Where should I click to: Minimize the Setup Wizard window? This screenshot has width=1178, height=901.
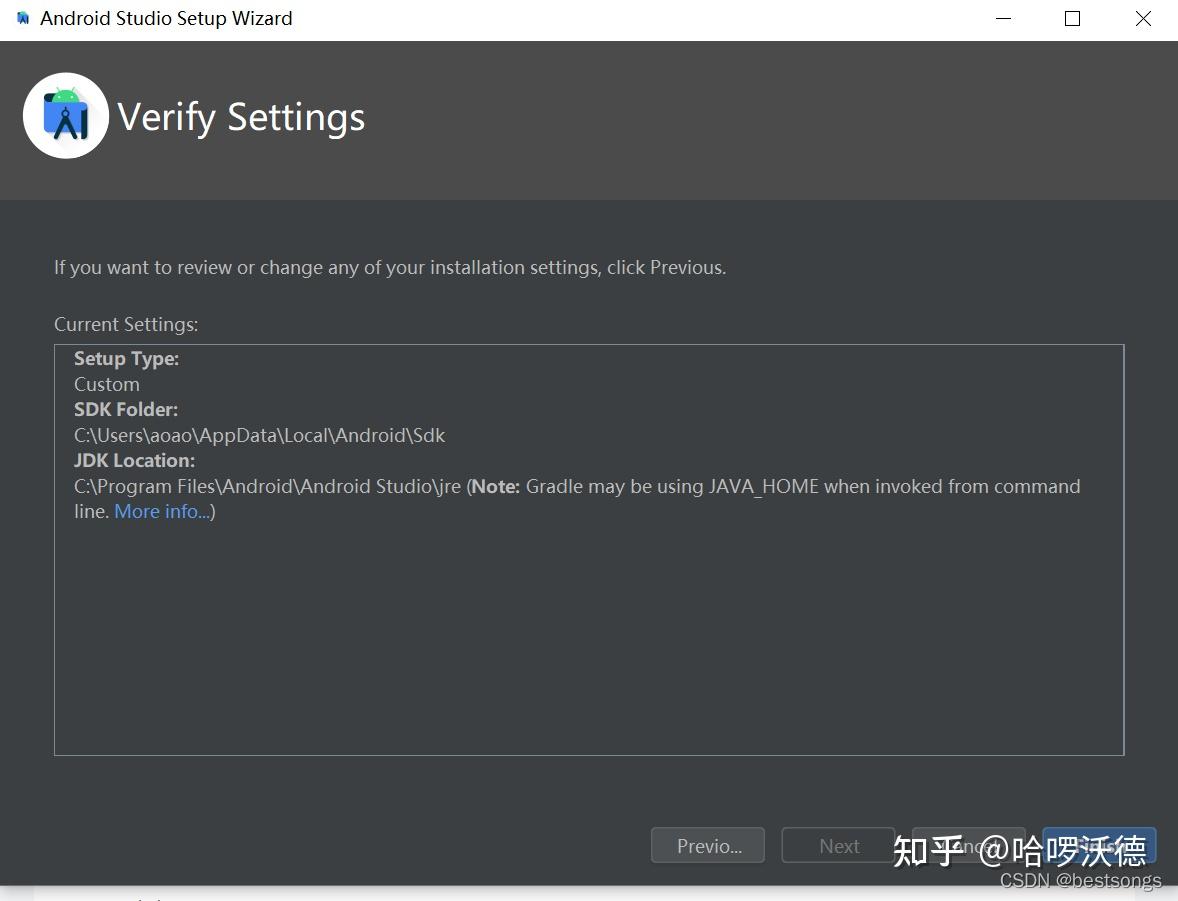(x=1002, y=19)
